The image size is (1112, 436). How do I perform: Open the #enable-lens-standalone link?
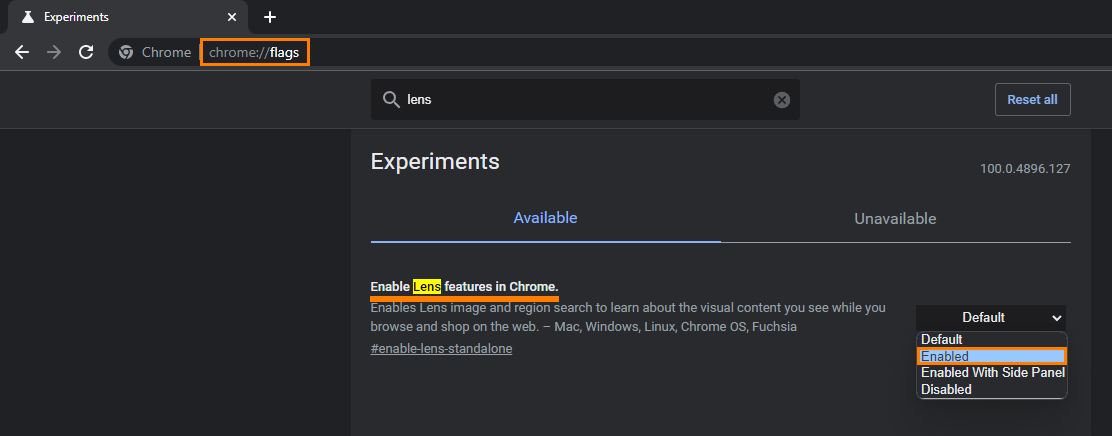441,349
